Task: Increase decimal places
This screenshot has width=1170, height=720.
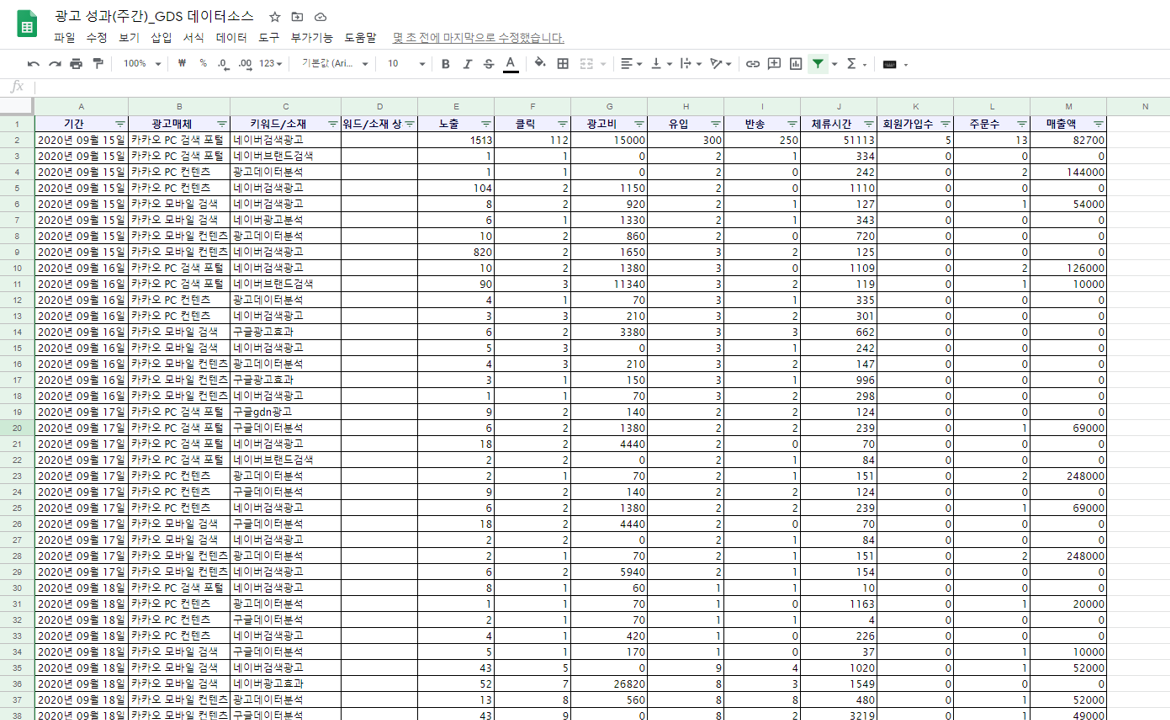Action: click(x=245, y=64)
